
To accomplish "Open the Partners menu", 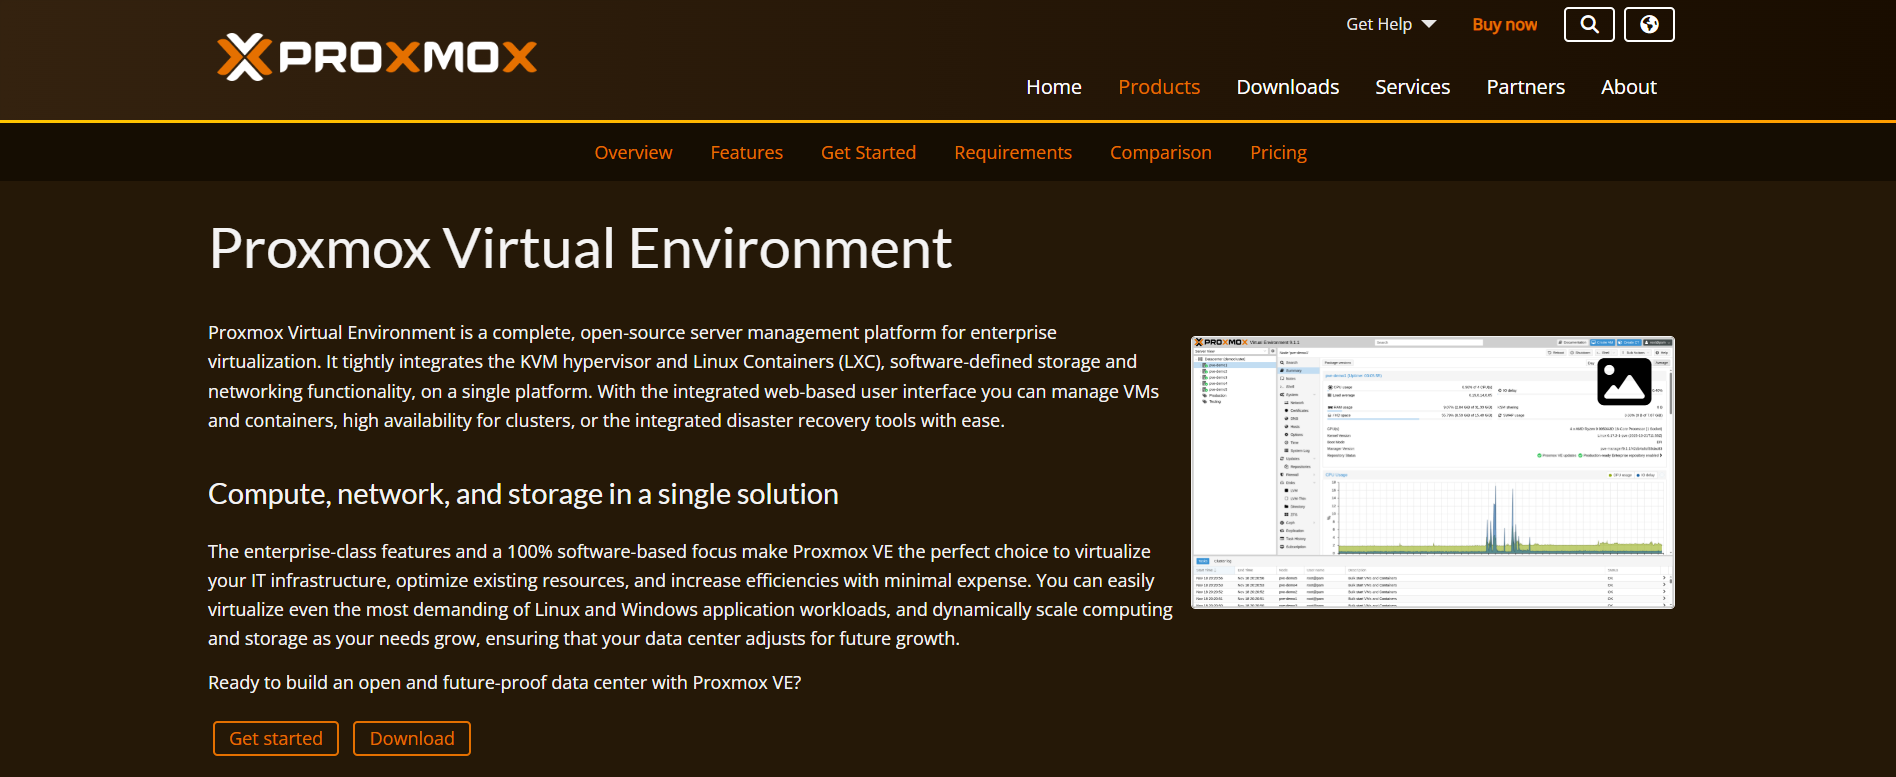I will pos(1525,87).
